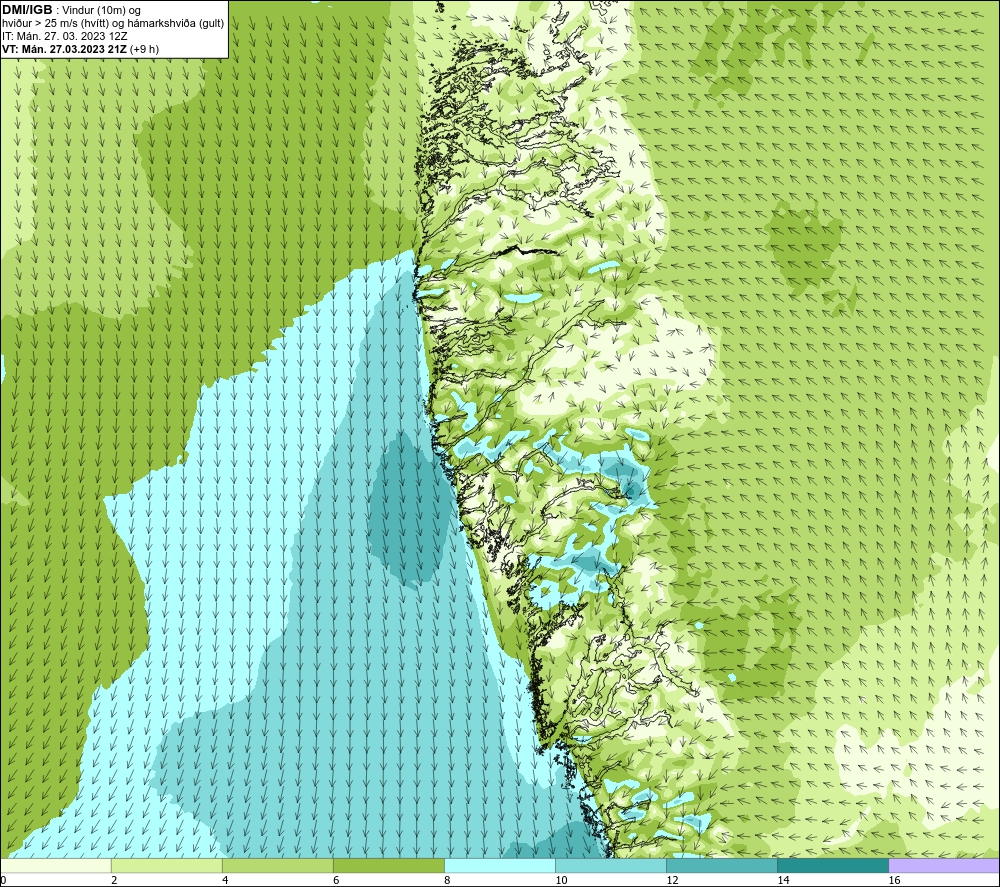
Task: Click the 'IT: Mán. 27. 03. 2023 12Z' line
Action: click(64, 36)
